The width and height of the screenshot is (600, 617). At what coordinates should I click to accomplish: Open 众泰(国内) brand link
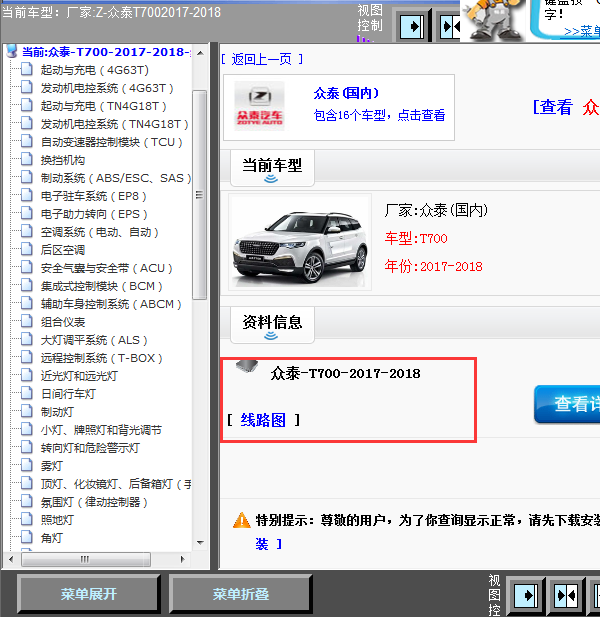[346, 93]
